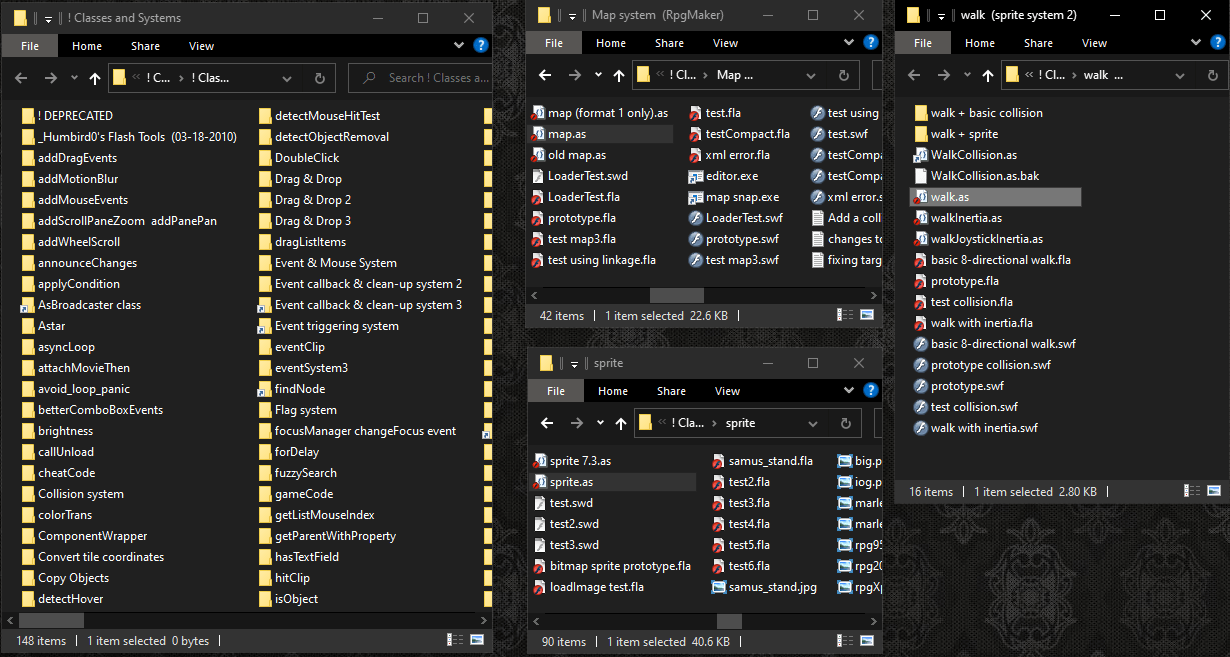
Task: Click the help icon in the walk window
Action: pos(1217,43)
